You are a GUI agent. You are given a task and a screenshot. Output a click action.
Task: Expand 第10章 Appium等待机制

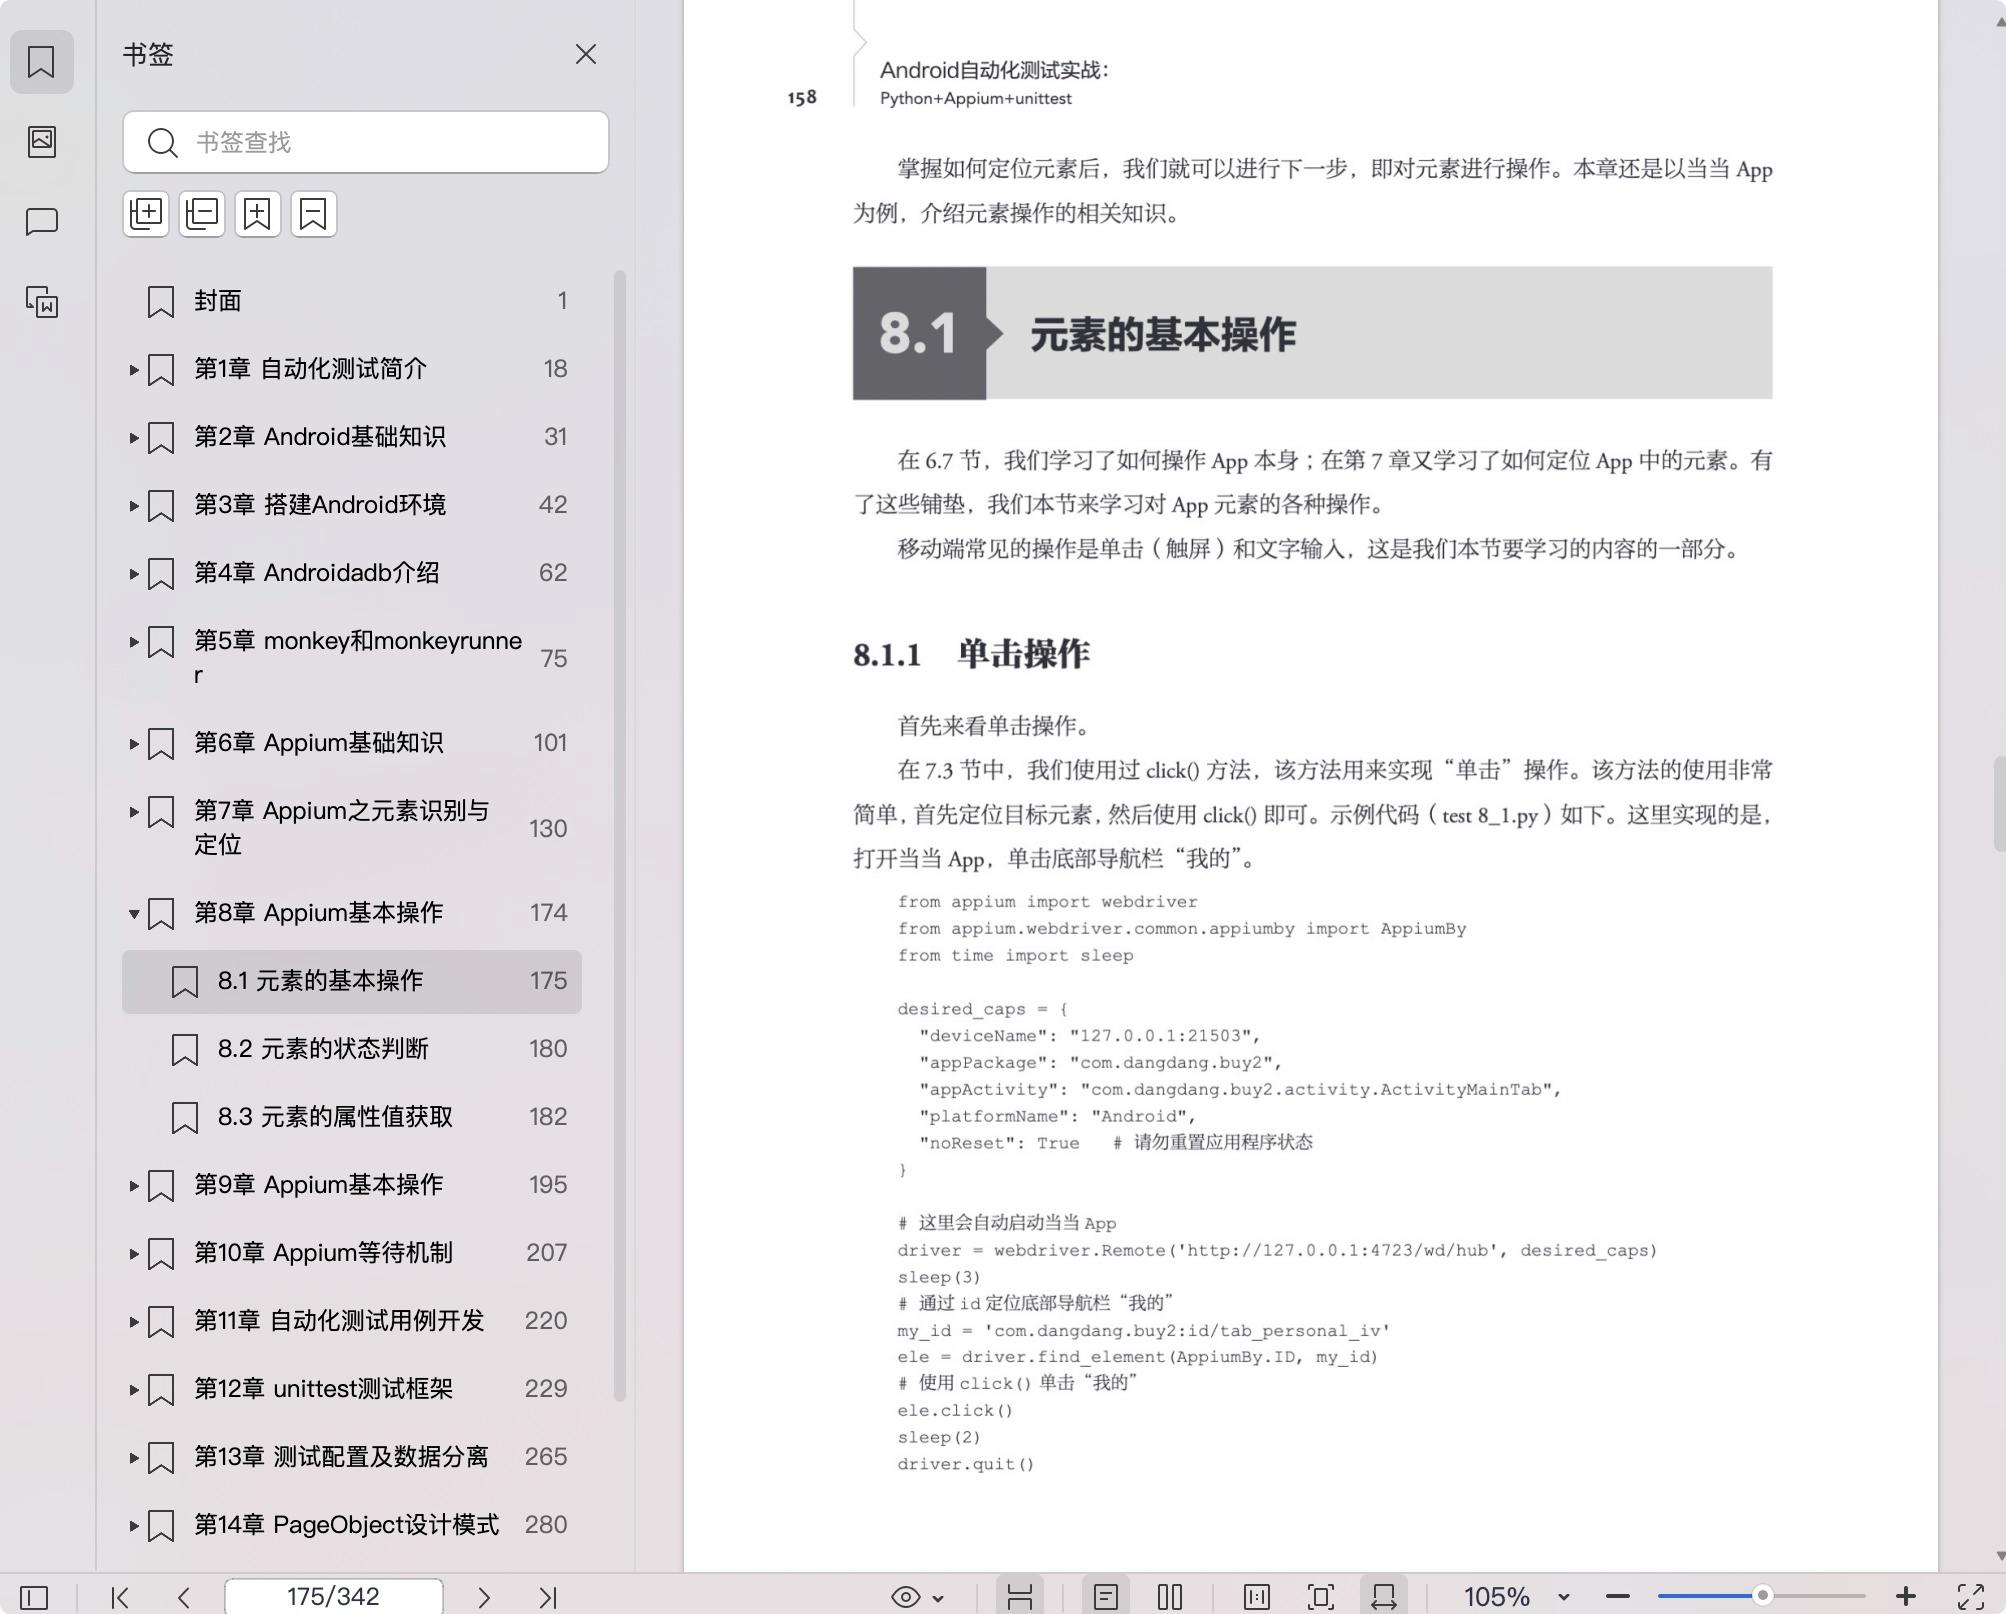pos(134,1253)
